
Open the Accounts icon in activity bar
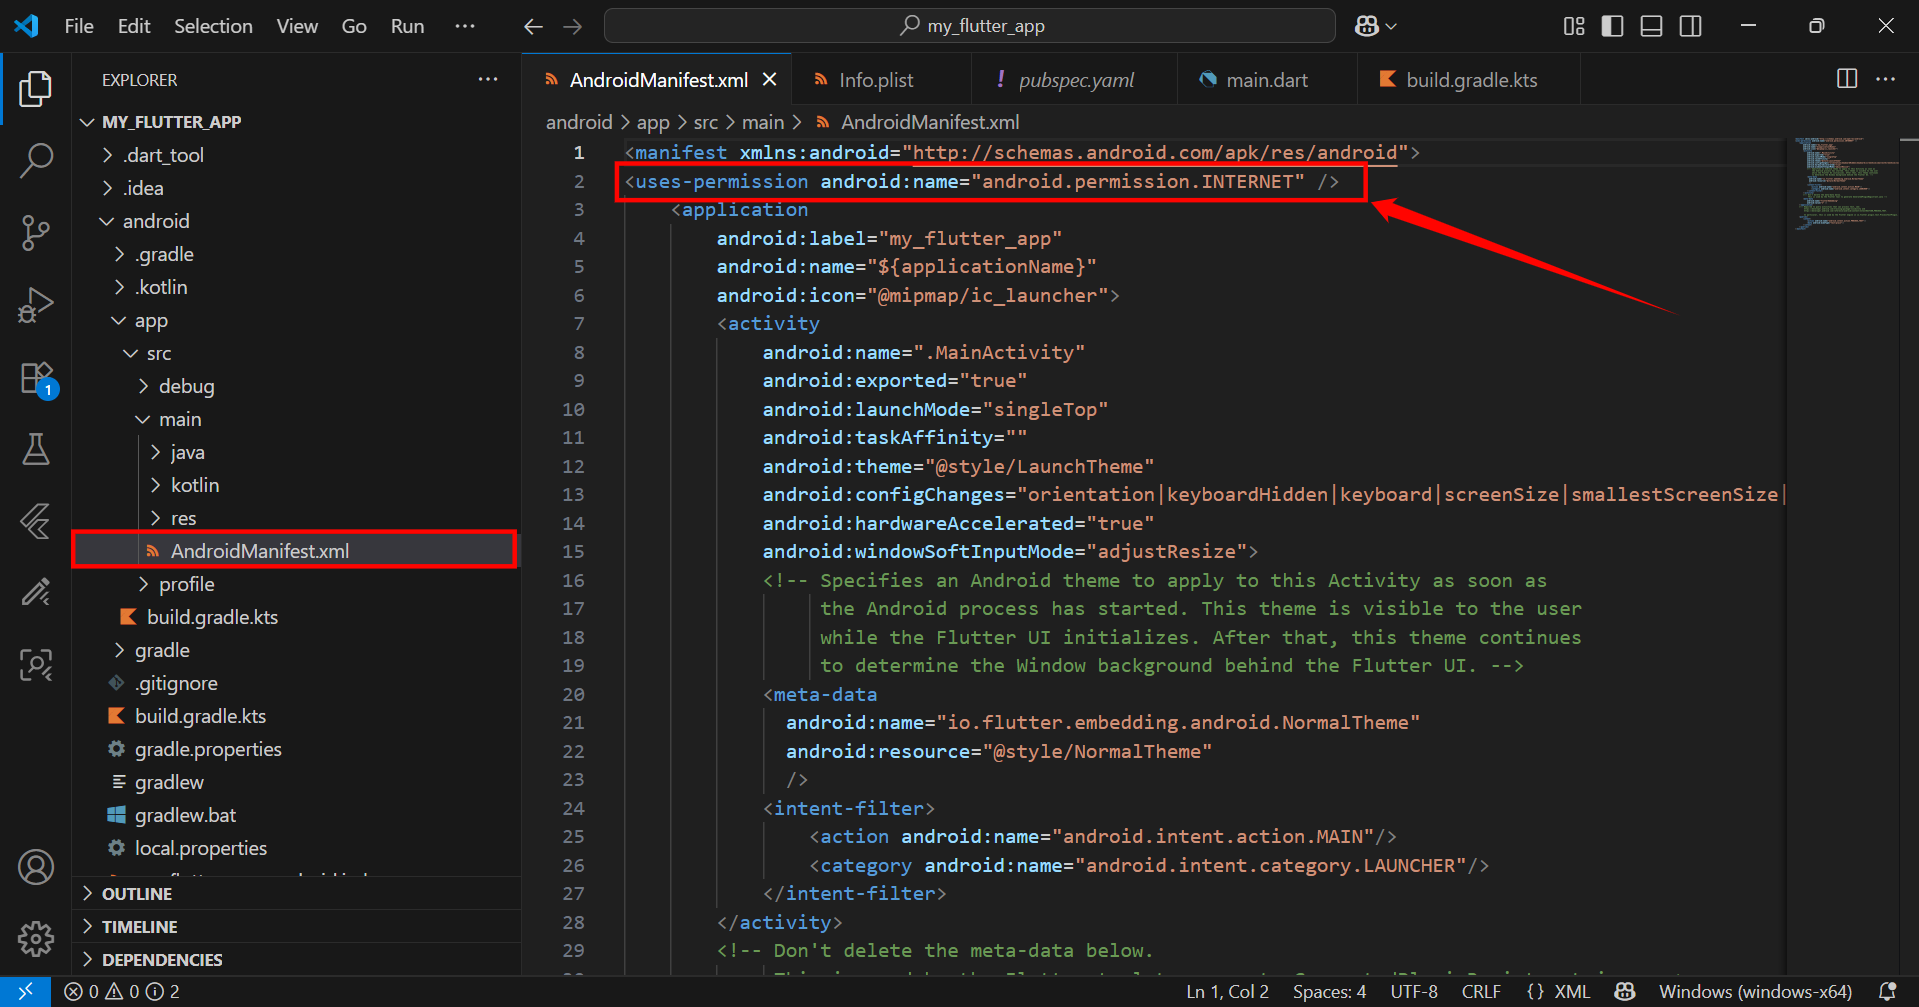point(36,867)
